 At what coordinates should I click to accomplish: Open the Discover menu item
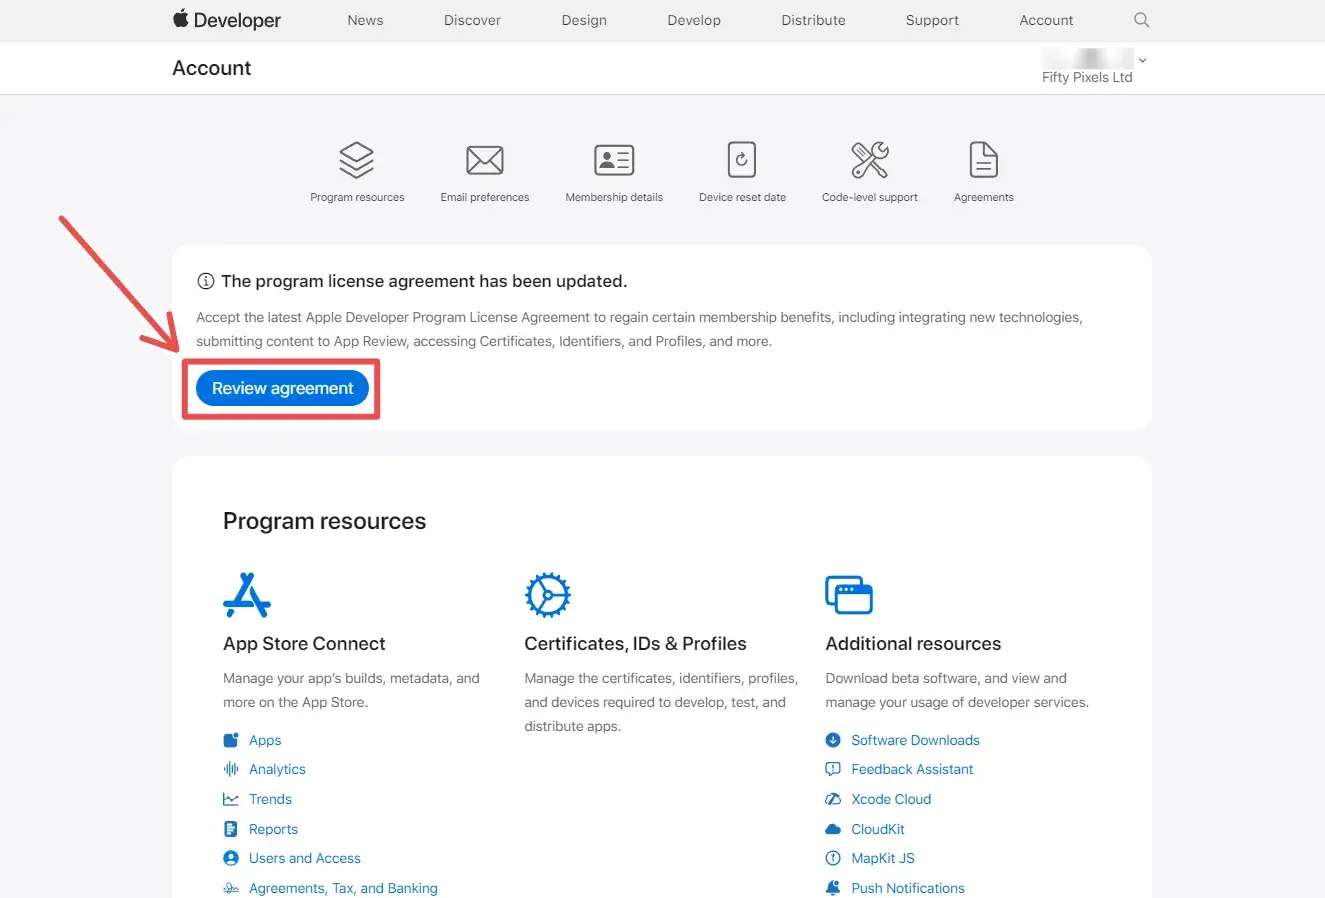click(472, 20)
